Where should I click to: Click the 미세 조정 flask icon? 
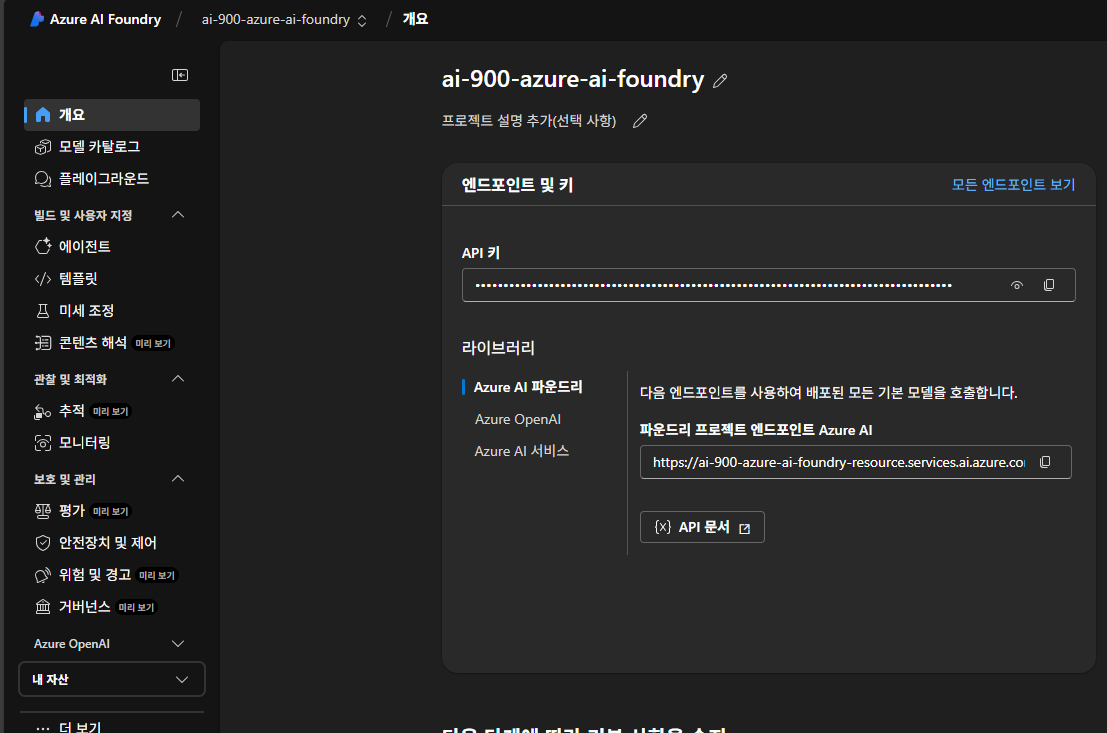point(43,311)
